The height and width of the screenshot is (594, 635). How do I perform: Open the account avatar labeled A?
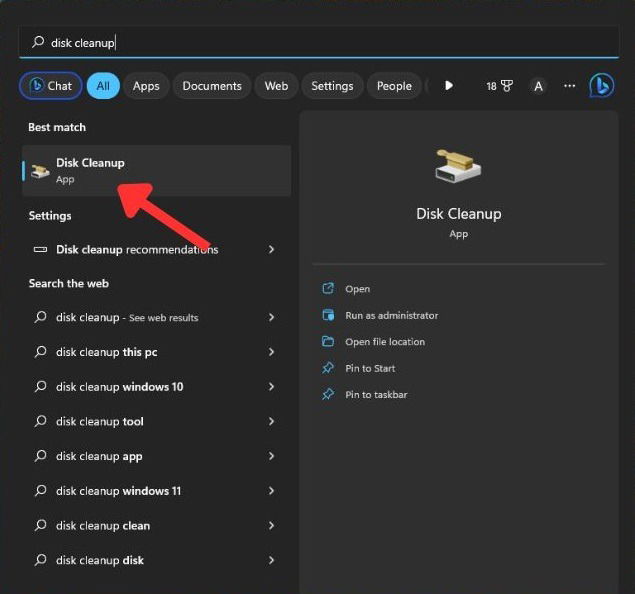(538, 86)
